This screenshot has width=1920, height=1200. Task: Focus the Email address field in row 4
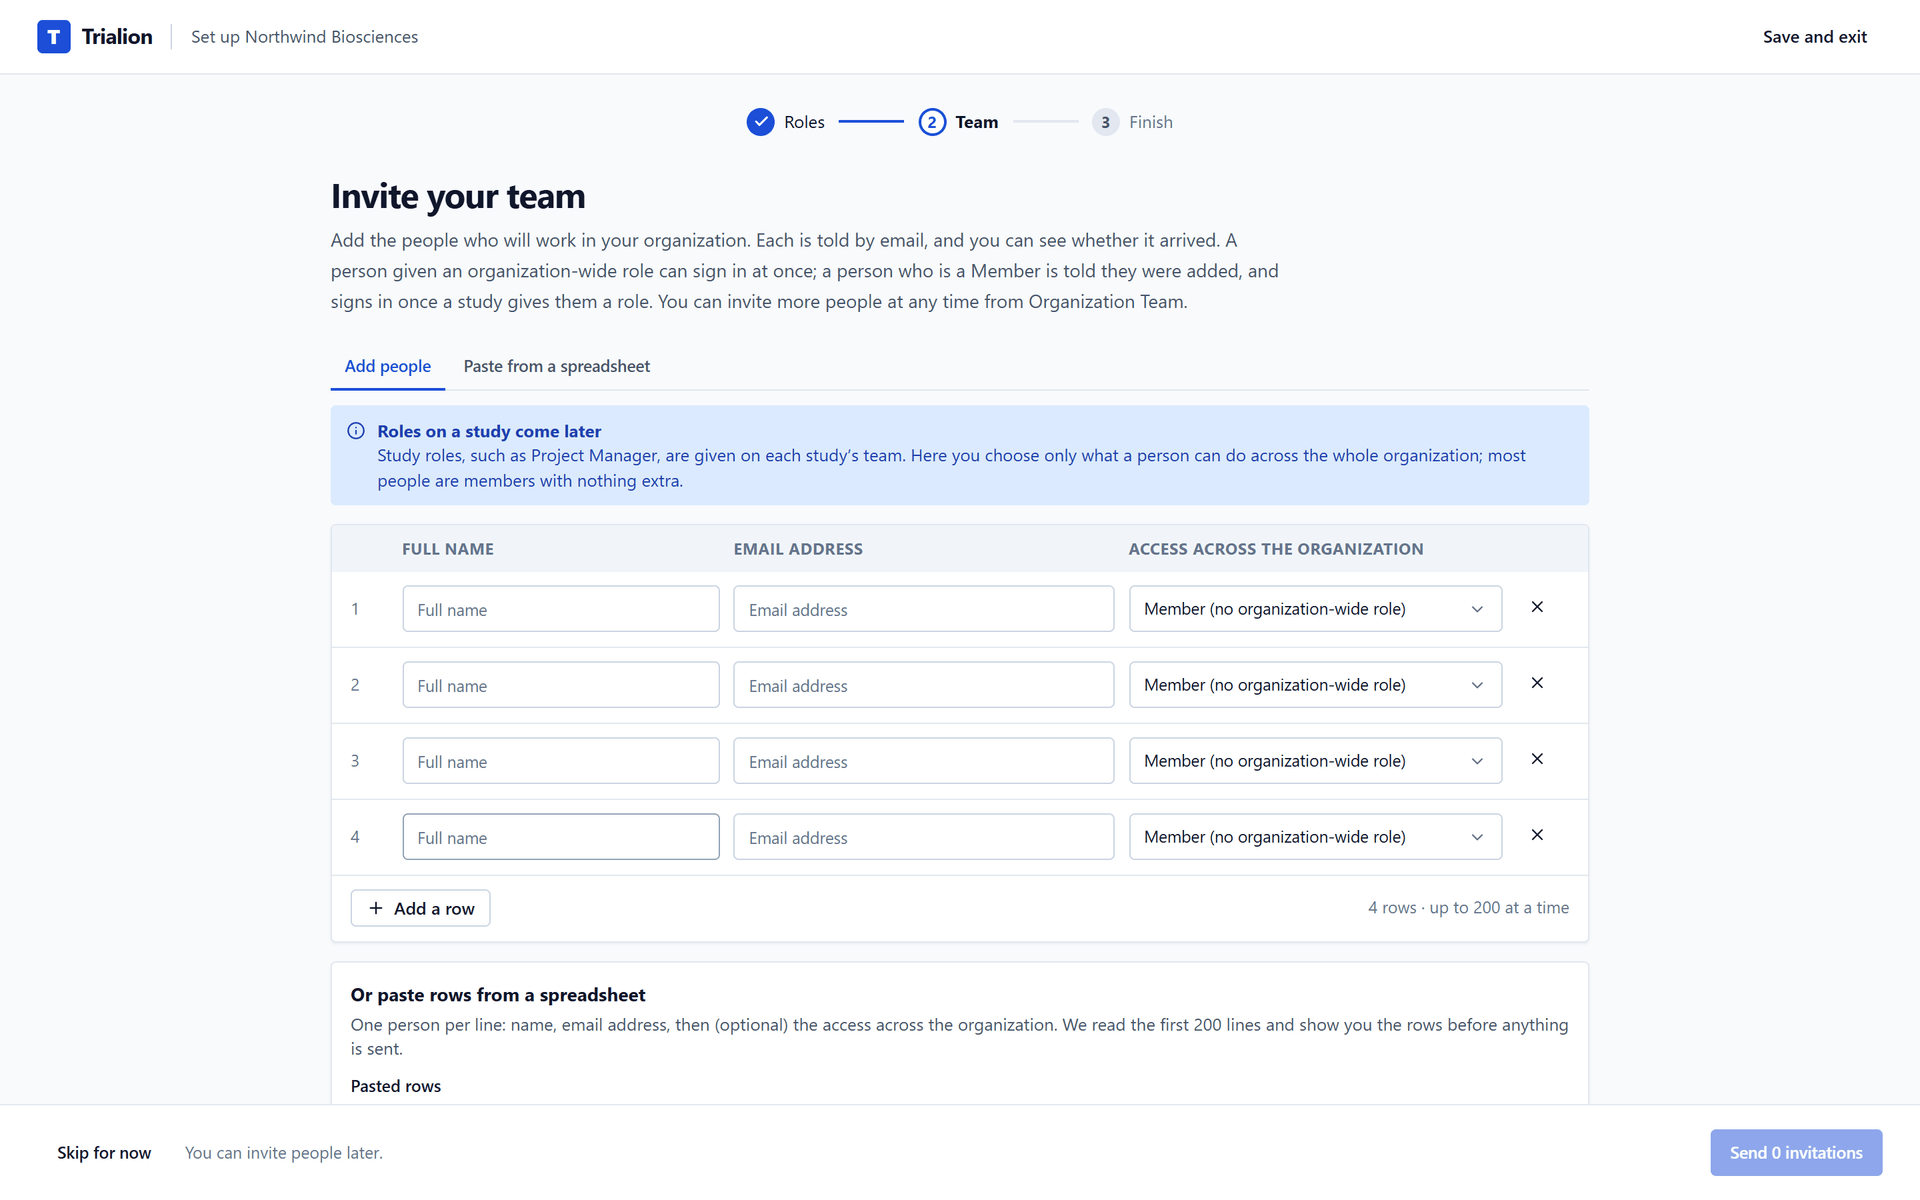coord(923,837)
